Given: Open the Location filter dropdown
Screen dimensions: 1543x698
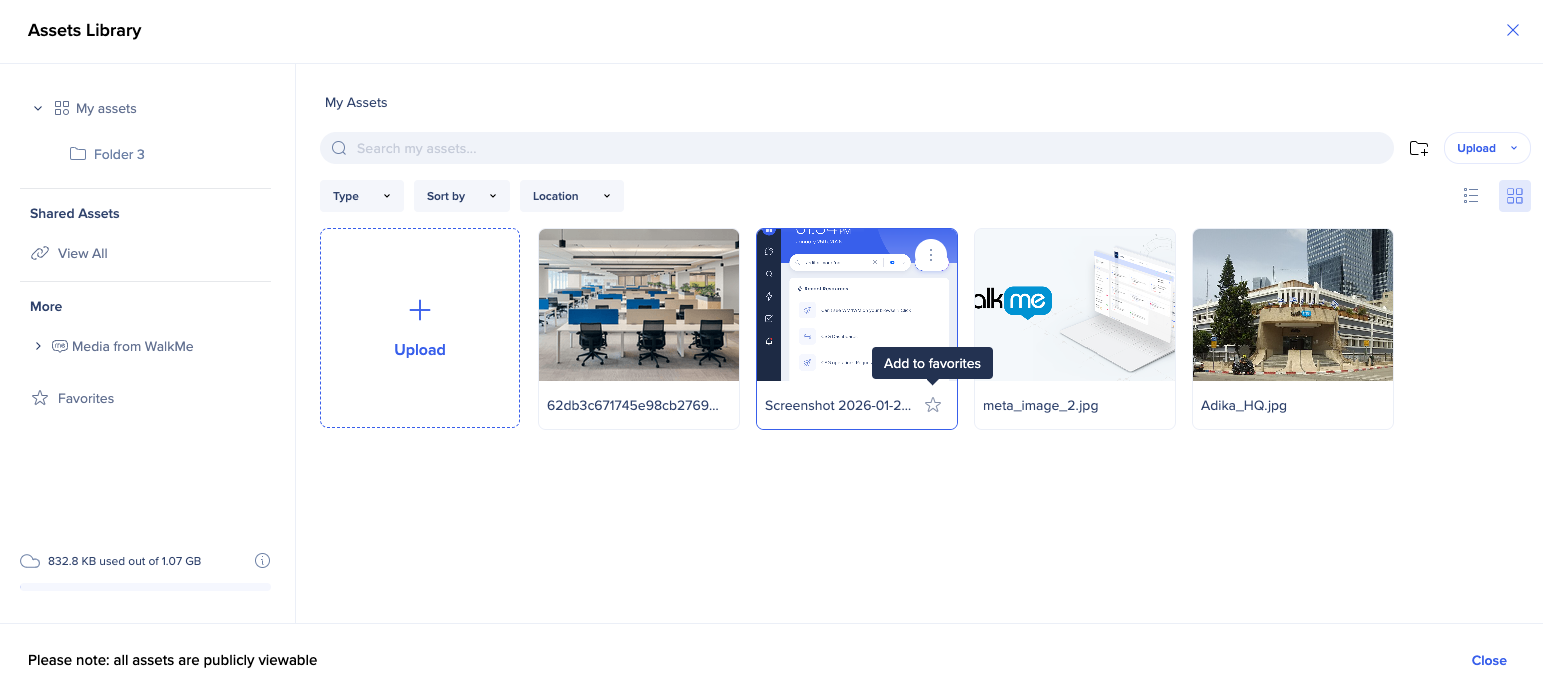Looking at the screenshot, I should point(571,196).
